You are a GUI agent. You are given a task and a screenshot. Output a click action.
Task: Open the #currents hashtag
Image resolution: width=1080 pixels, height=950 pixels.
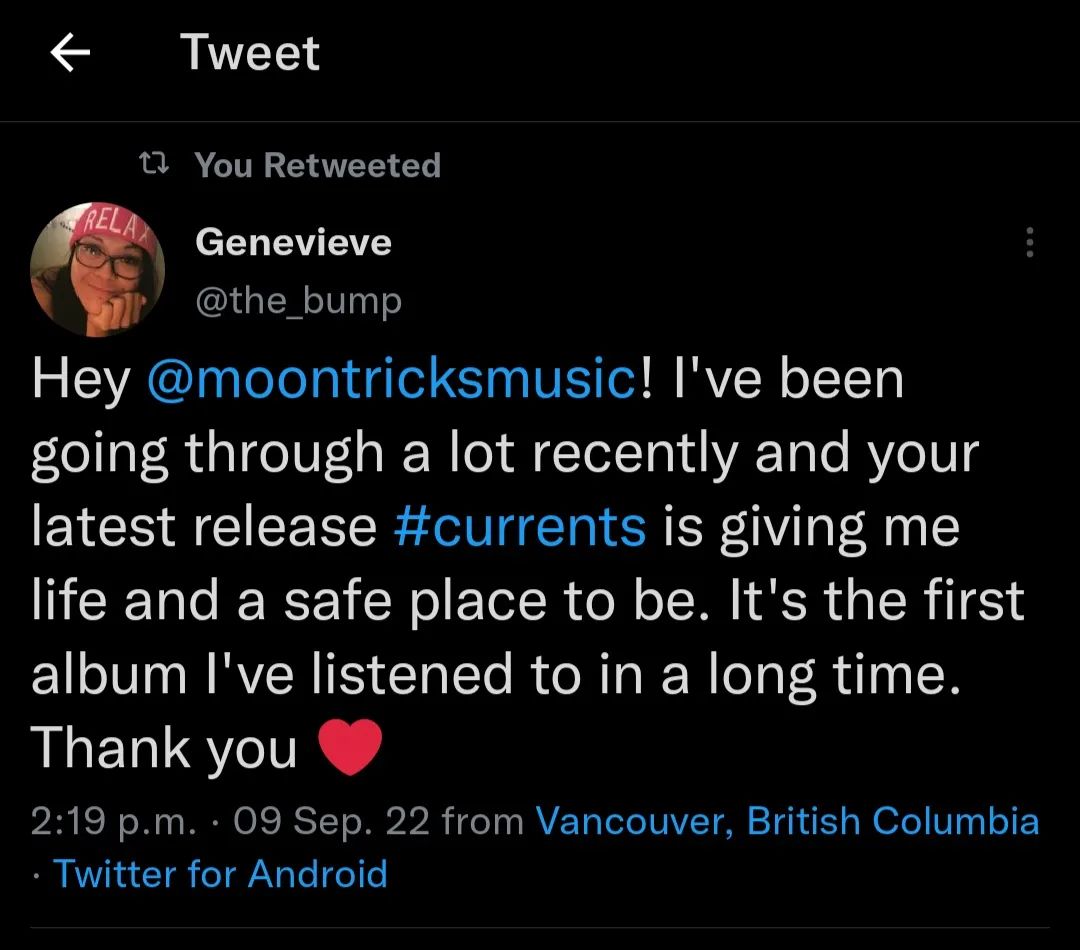coord(520,527)
